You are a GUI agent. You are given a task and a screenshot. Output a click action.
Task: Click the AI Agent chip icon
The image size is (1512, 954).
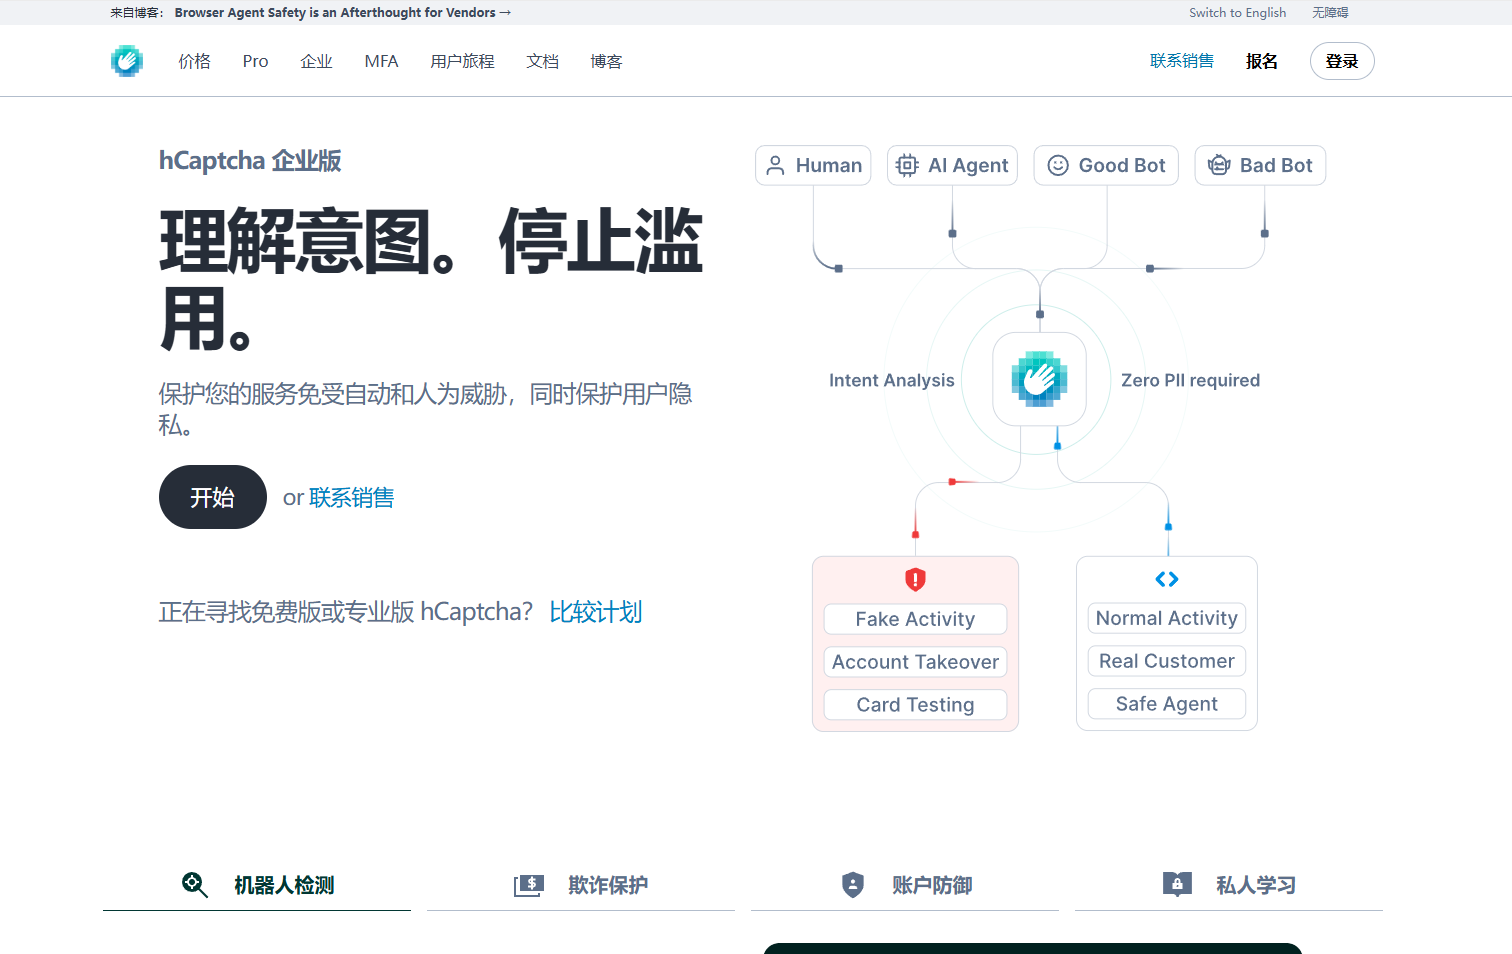tap(907, 166)
